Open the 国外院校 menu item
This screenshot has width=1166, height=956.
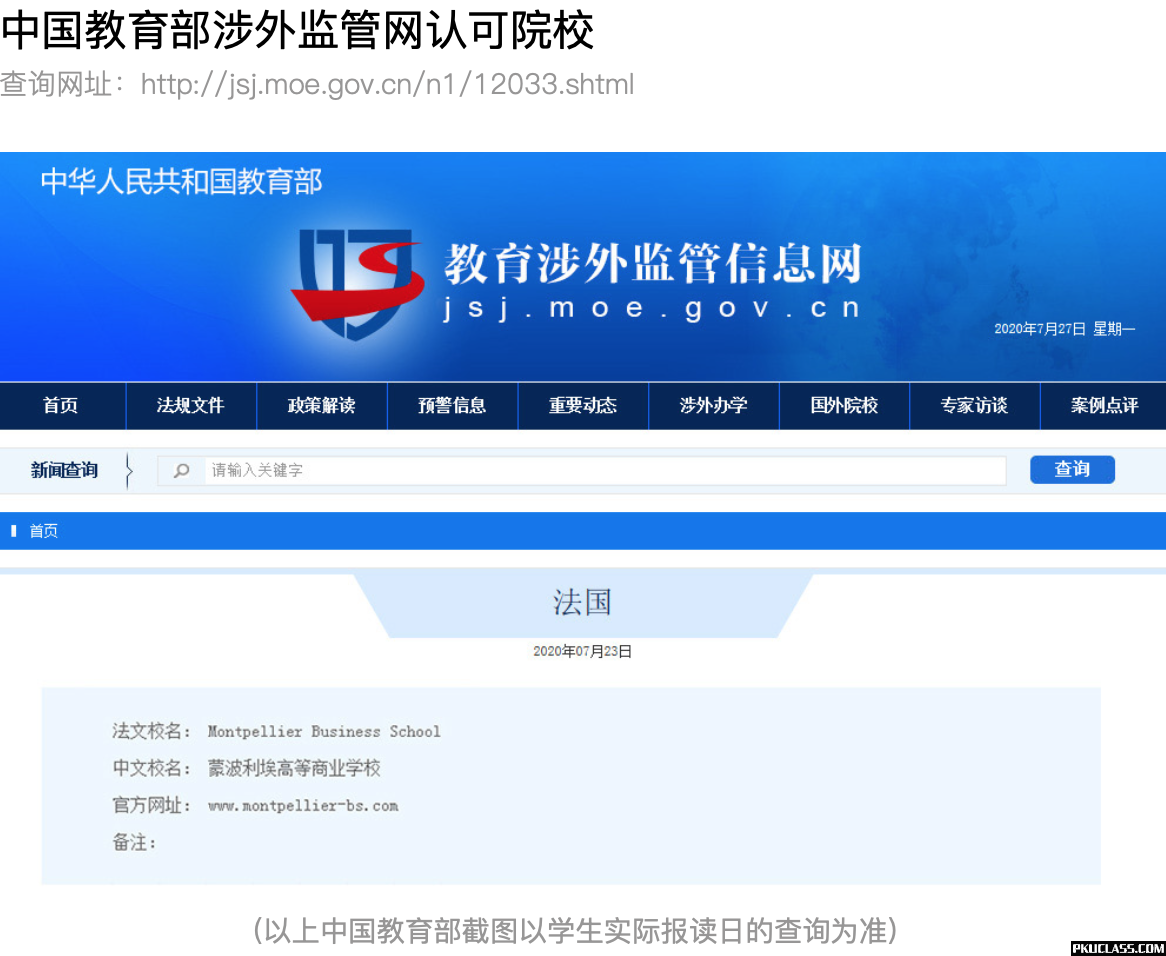844,406
